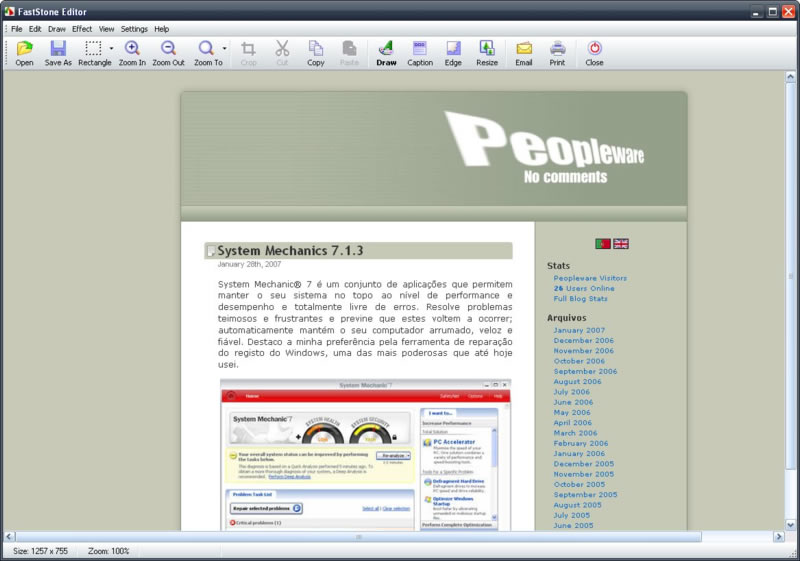Click the 'Stats' sidebar heading
This screenshot has width=800, height=561.
[x=558, y=266]
